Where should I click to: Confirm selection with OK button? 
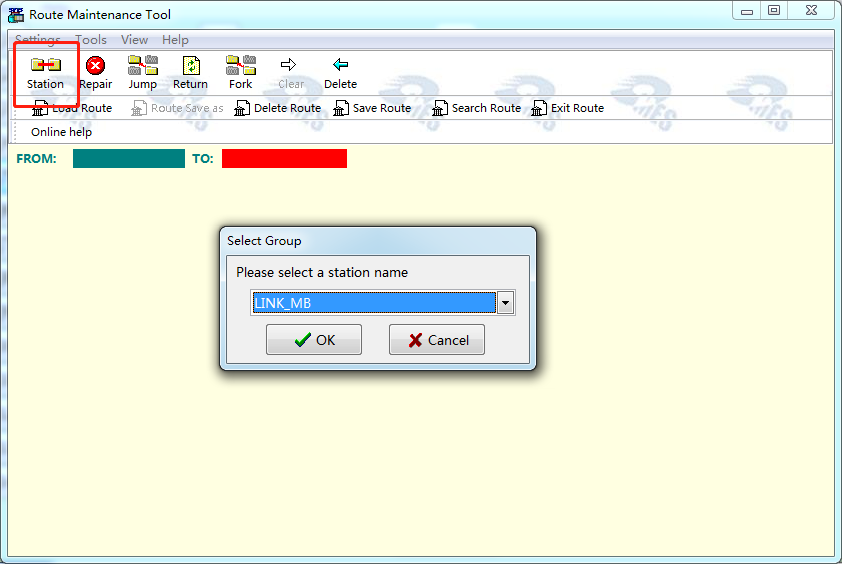314,340
